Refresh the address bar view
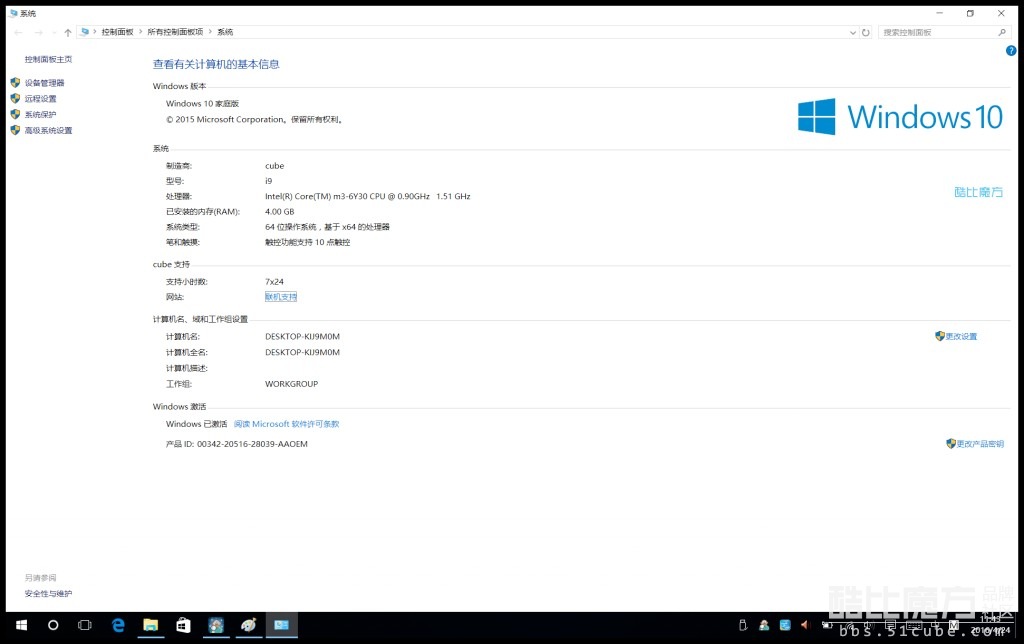The width and height of the screenshot is (1024, 644). 866,33
